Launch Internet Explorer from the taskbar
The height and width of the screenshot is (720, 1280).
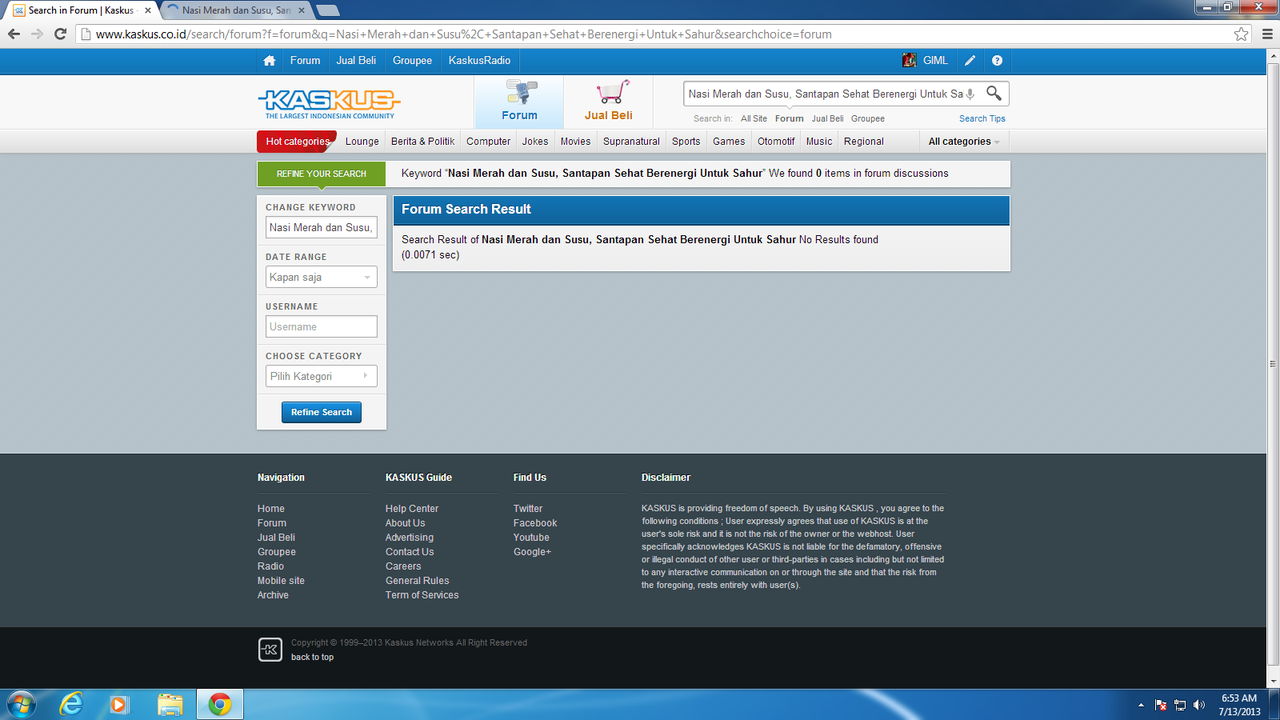71,704
